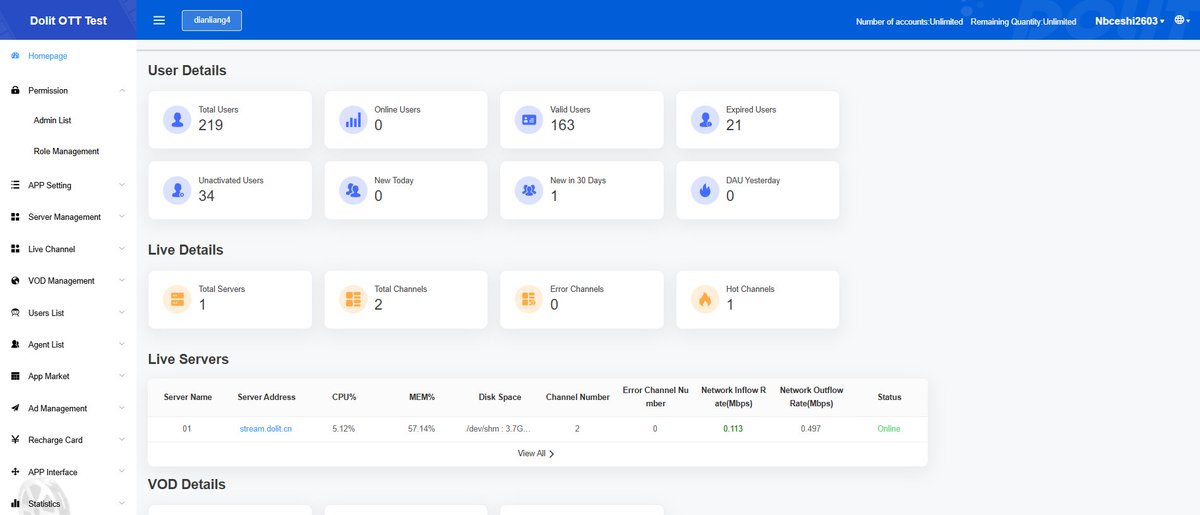1200x515 pixels.
Task: Click the App Market icon
Action: coord(15,376)
